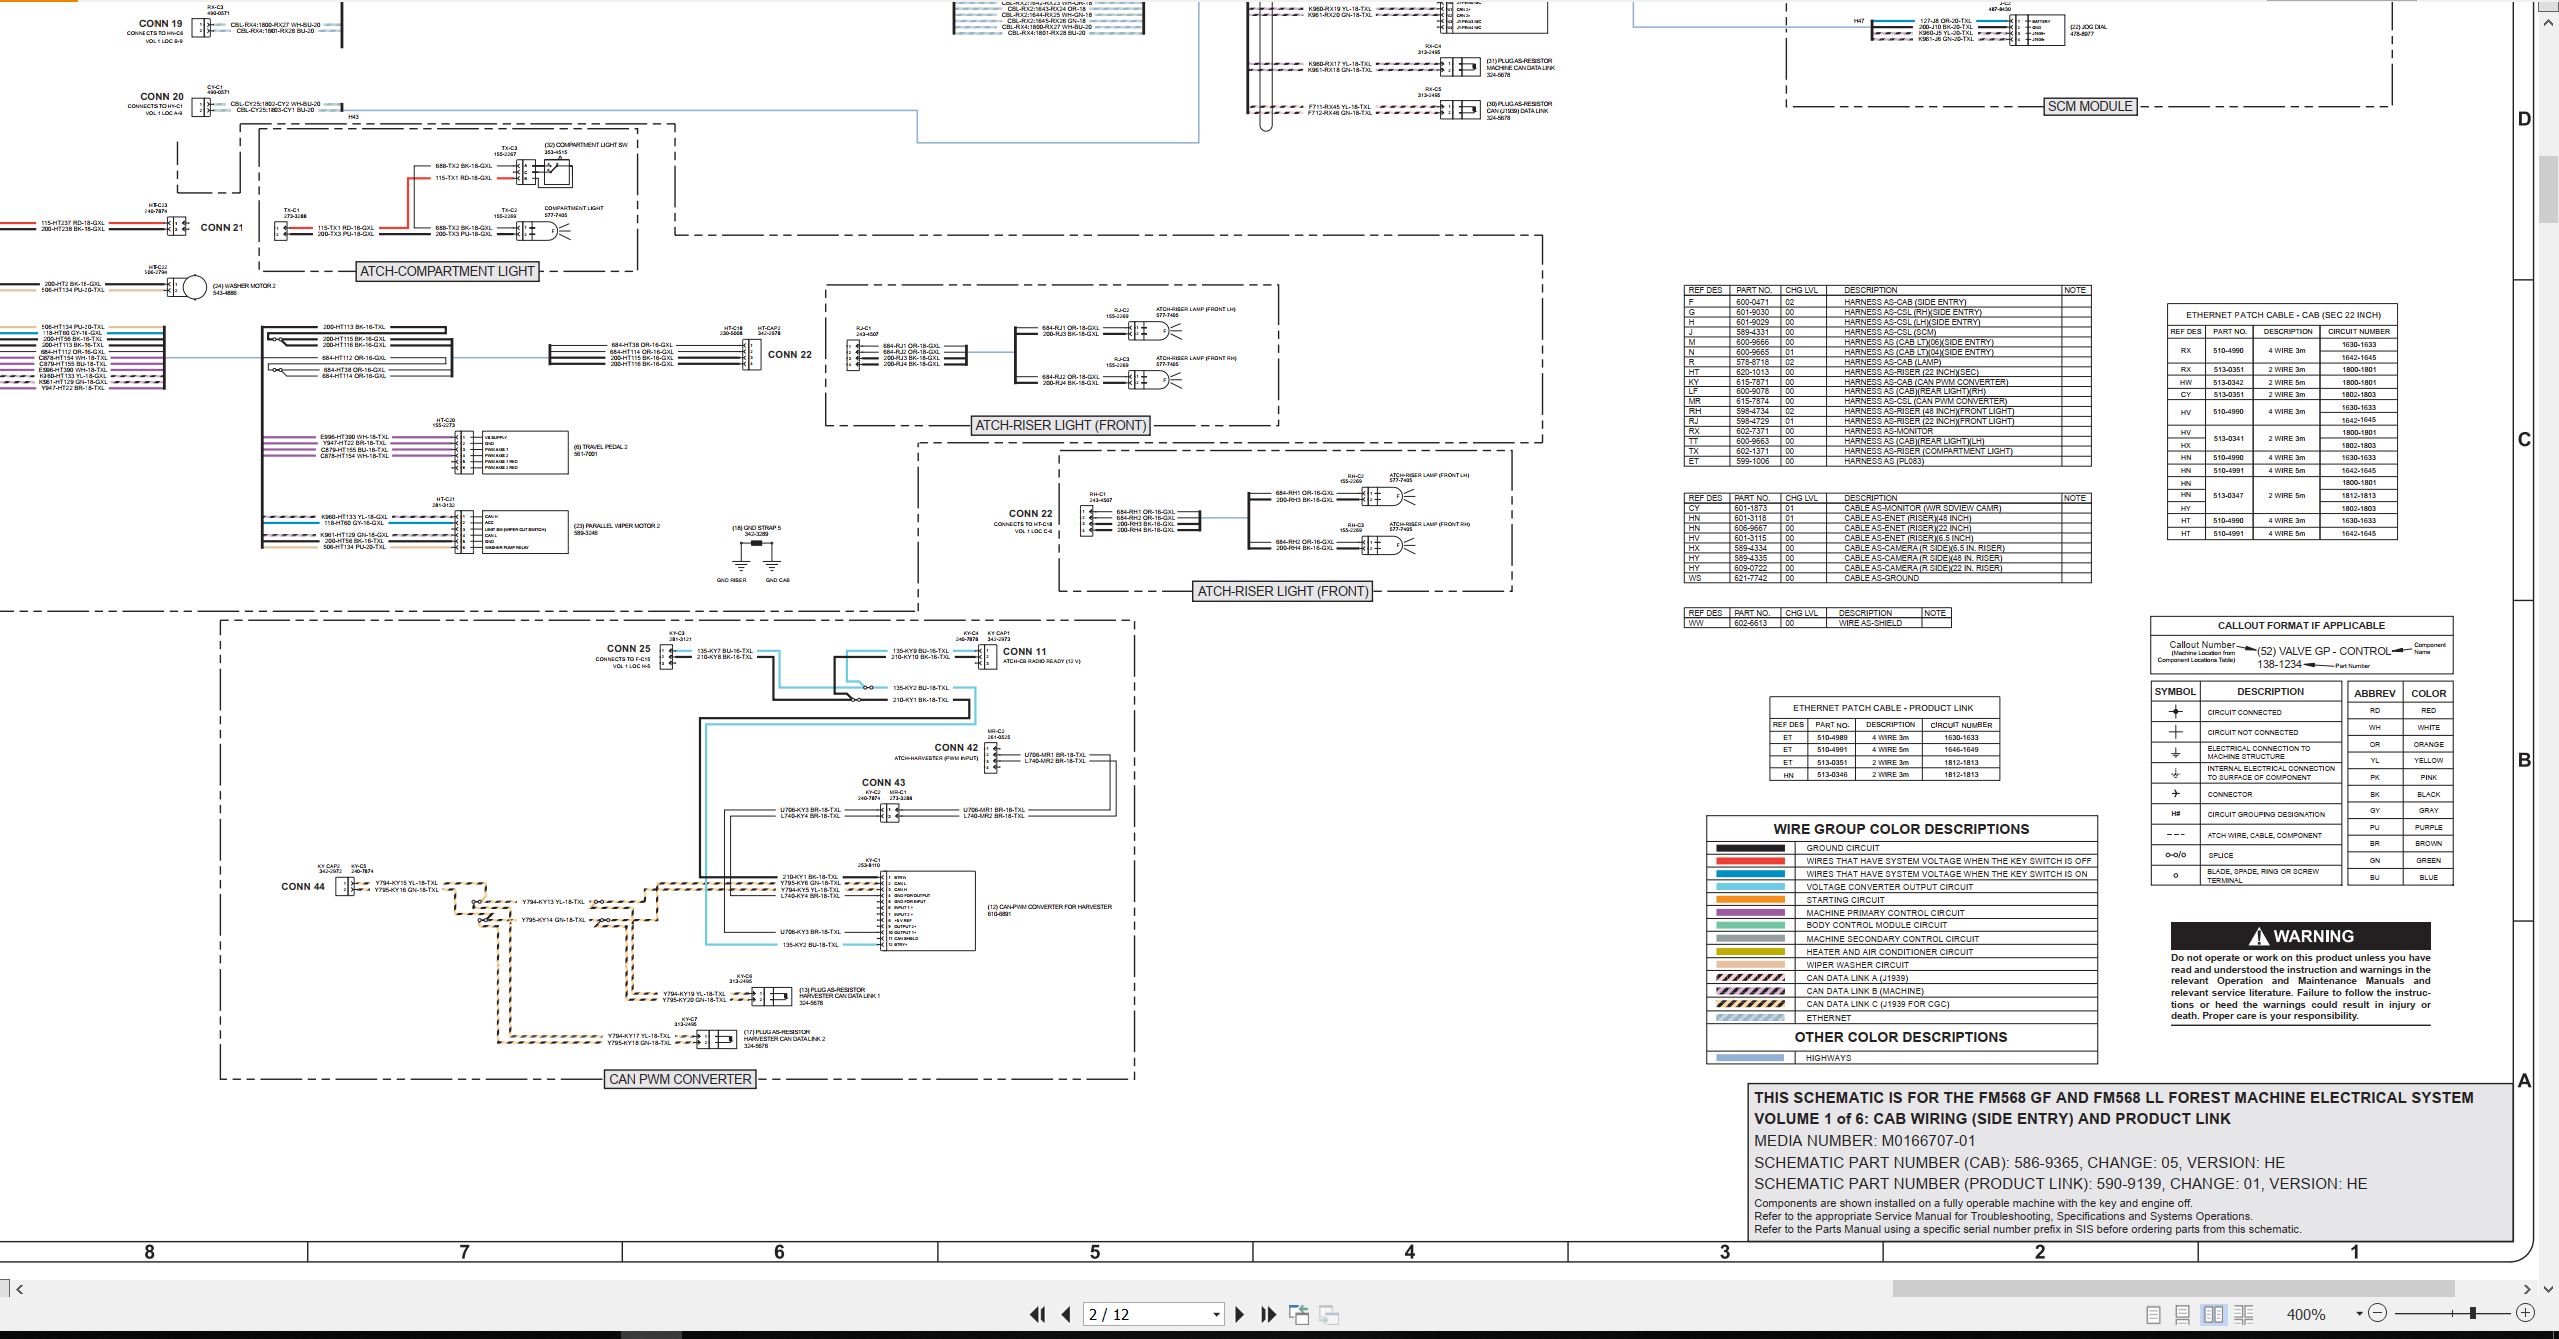Click the TRAVEL PEDAL 2 component label
The image size is (2559, 1339).
point(600,450)
